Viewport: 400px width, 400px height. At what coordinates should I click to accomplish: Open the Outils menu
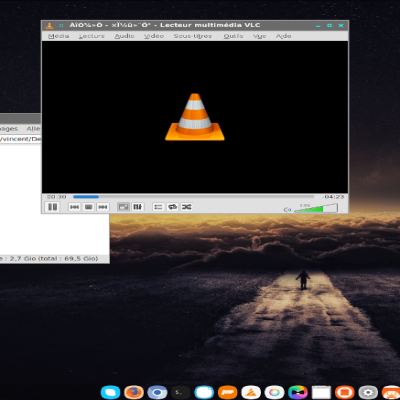233,36
